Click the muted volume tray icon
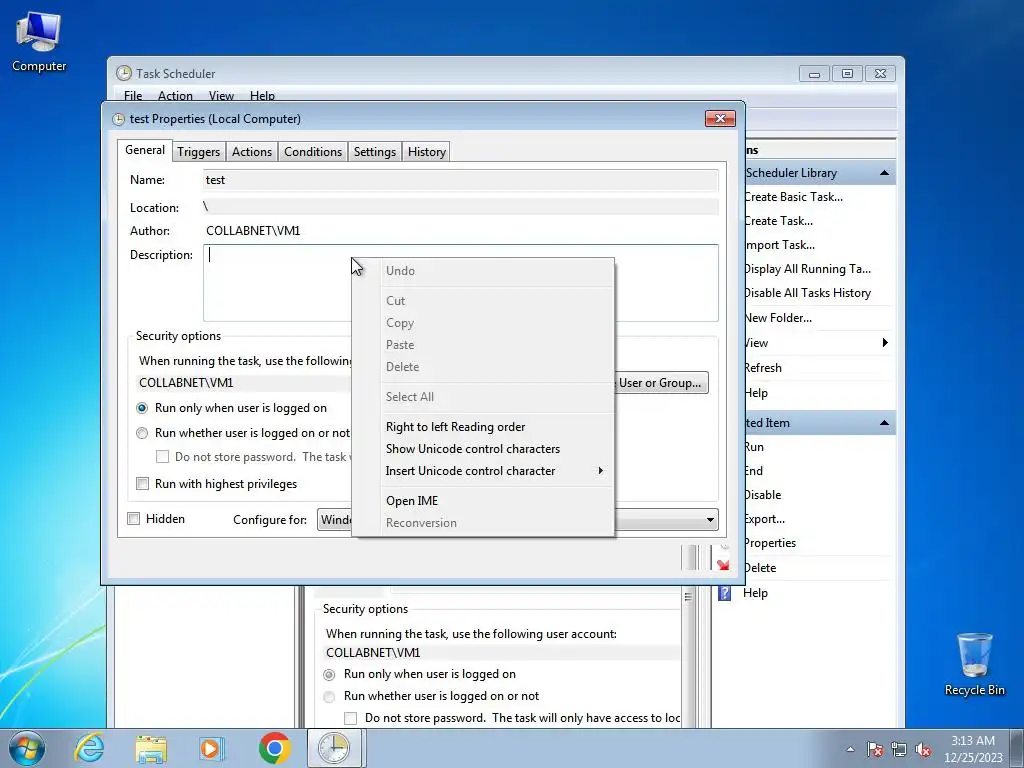 (923, 750)
